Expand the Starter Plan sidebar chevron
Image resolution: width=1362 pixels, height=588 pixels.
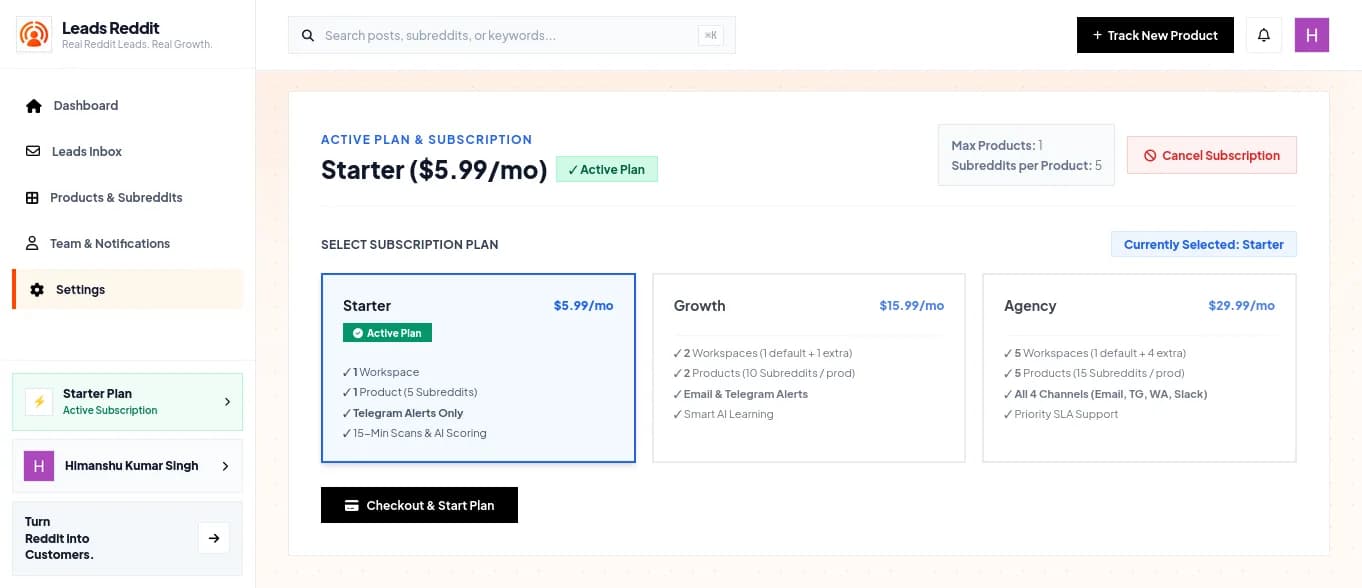point(227,402)
